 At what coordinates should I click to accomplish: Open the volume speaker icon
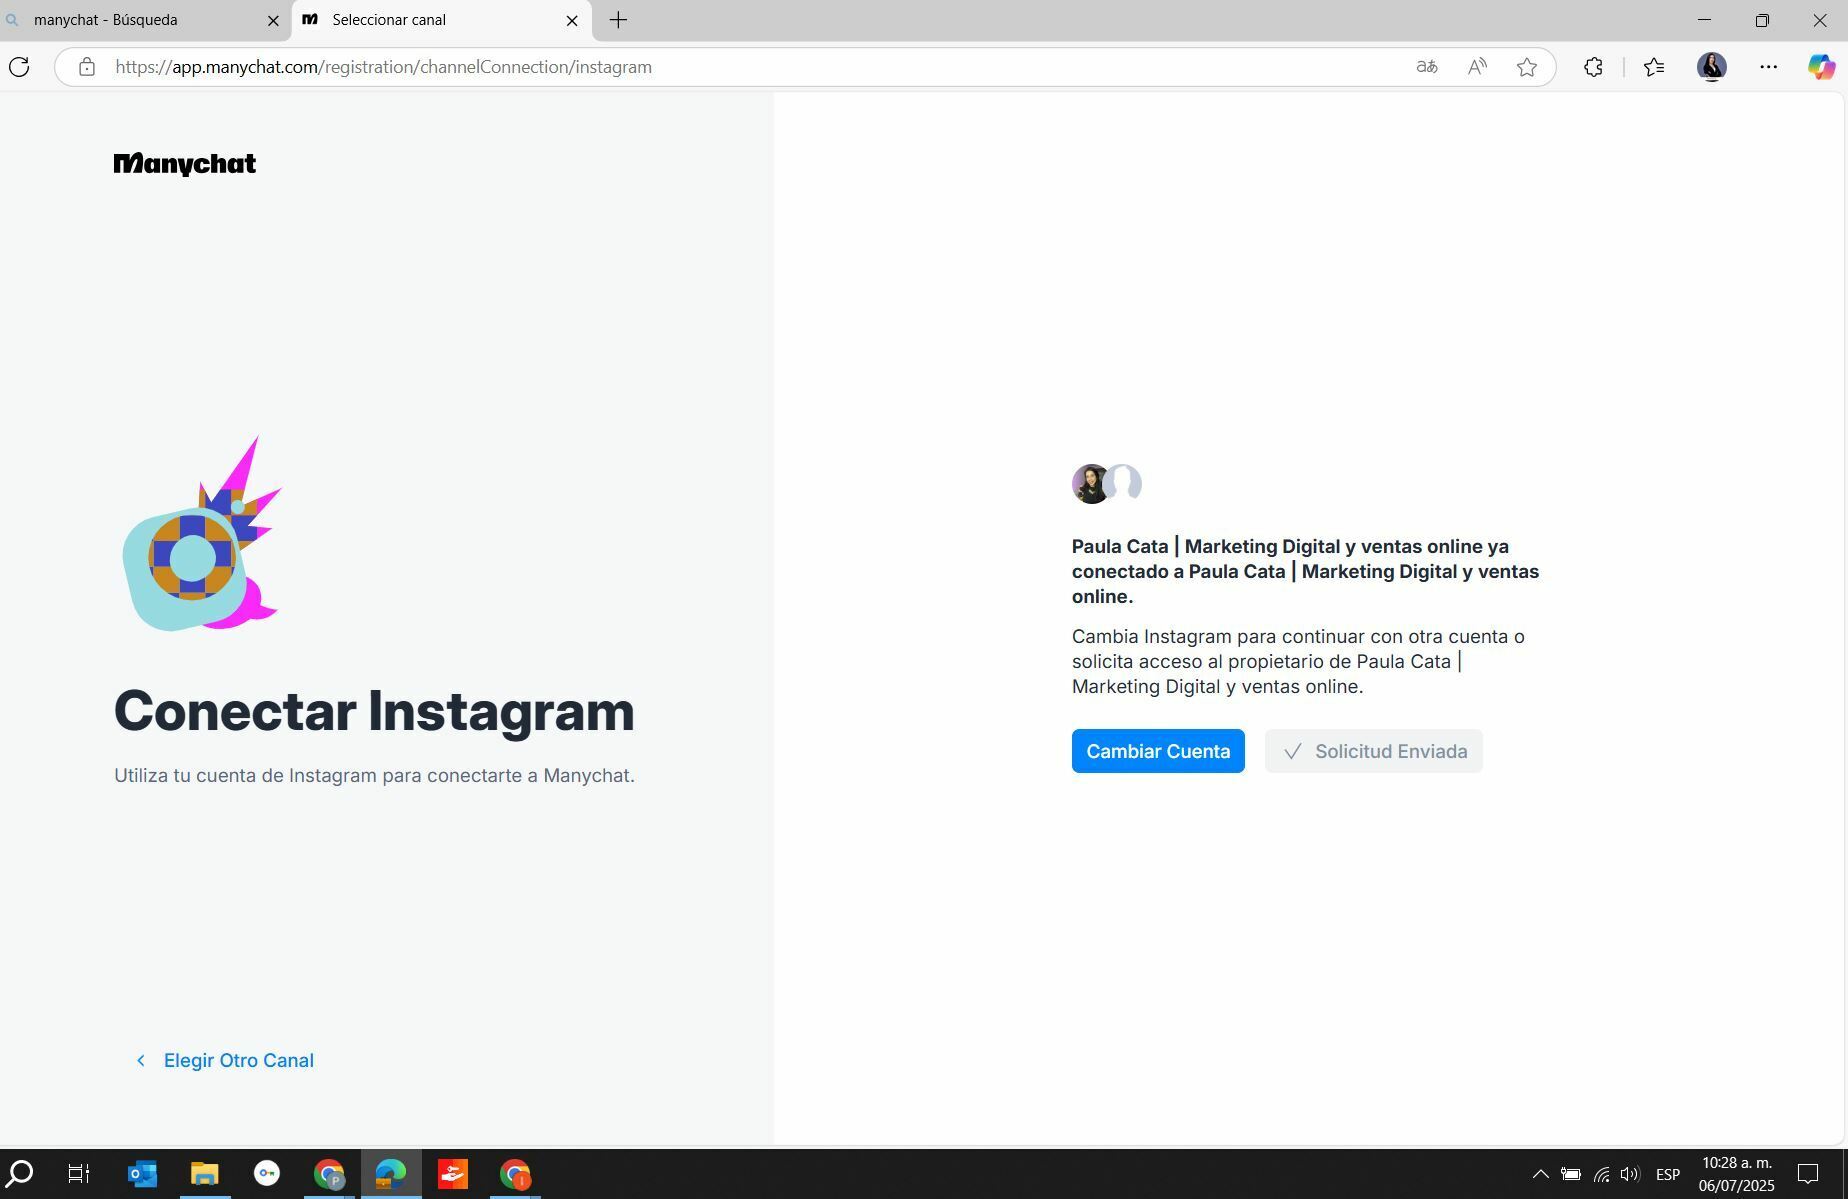pos(1630,1174)
